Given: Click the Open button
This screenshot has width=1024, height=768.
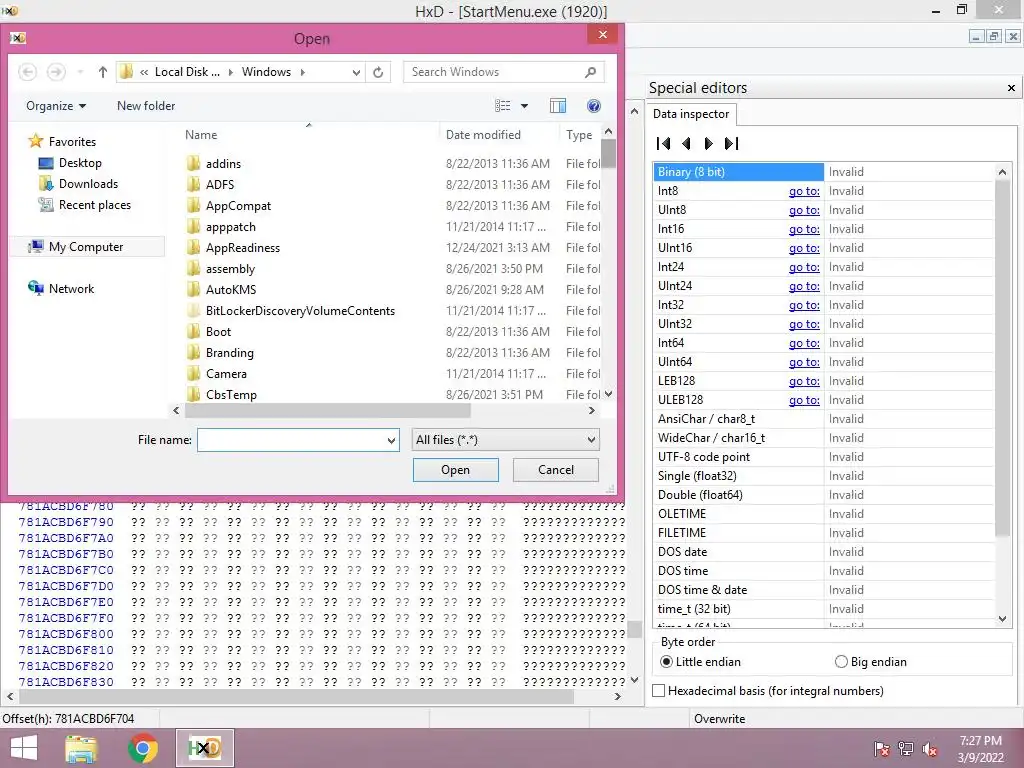Looking at the screenshot, I should (455, 470).
